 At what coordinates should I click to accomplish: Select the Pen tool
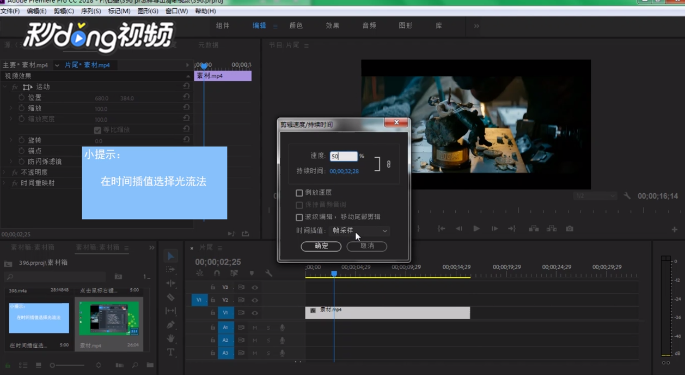[x=171, y=325]
